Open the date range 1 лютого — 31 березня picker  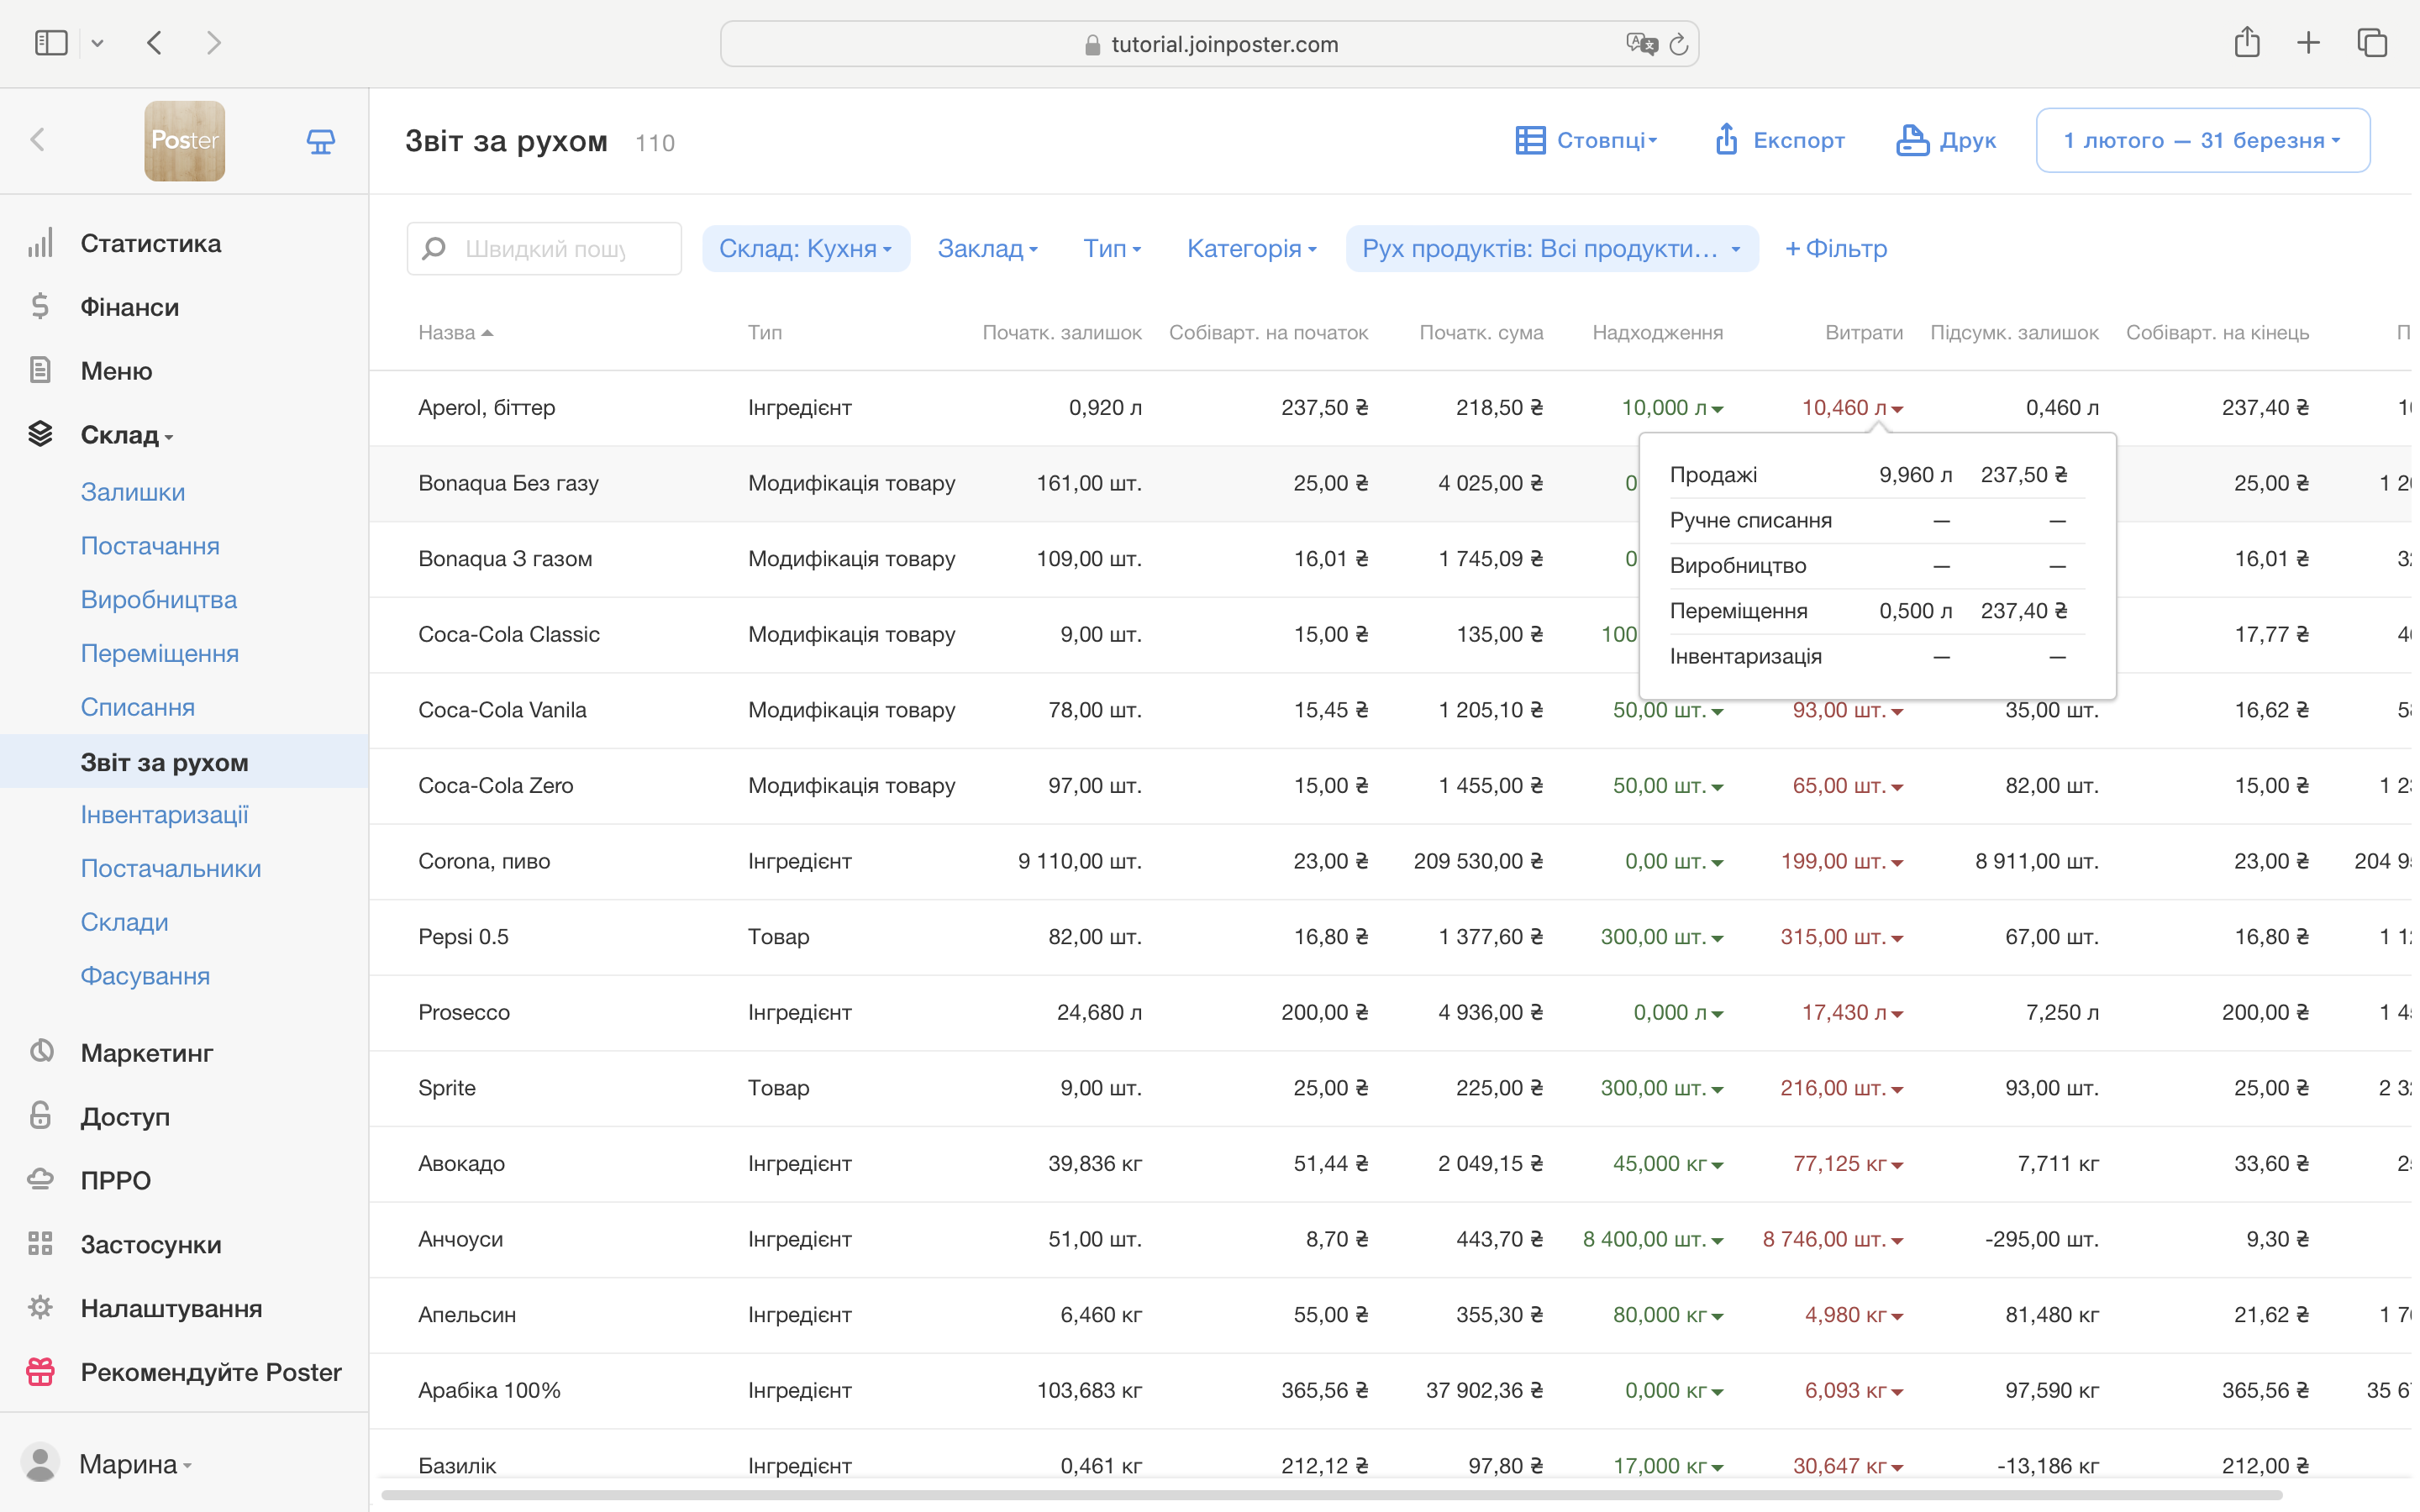[2202, 141]
